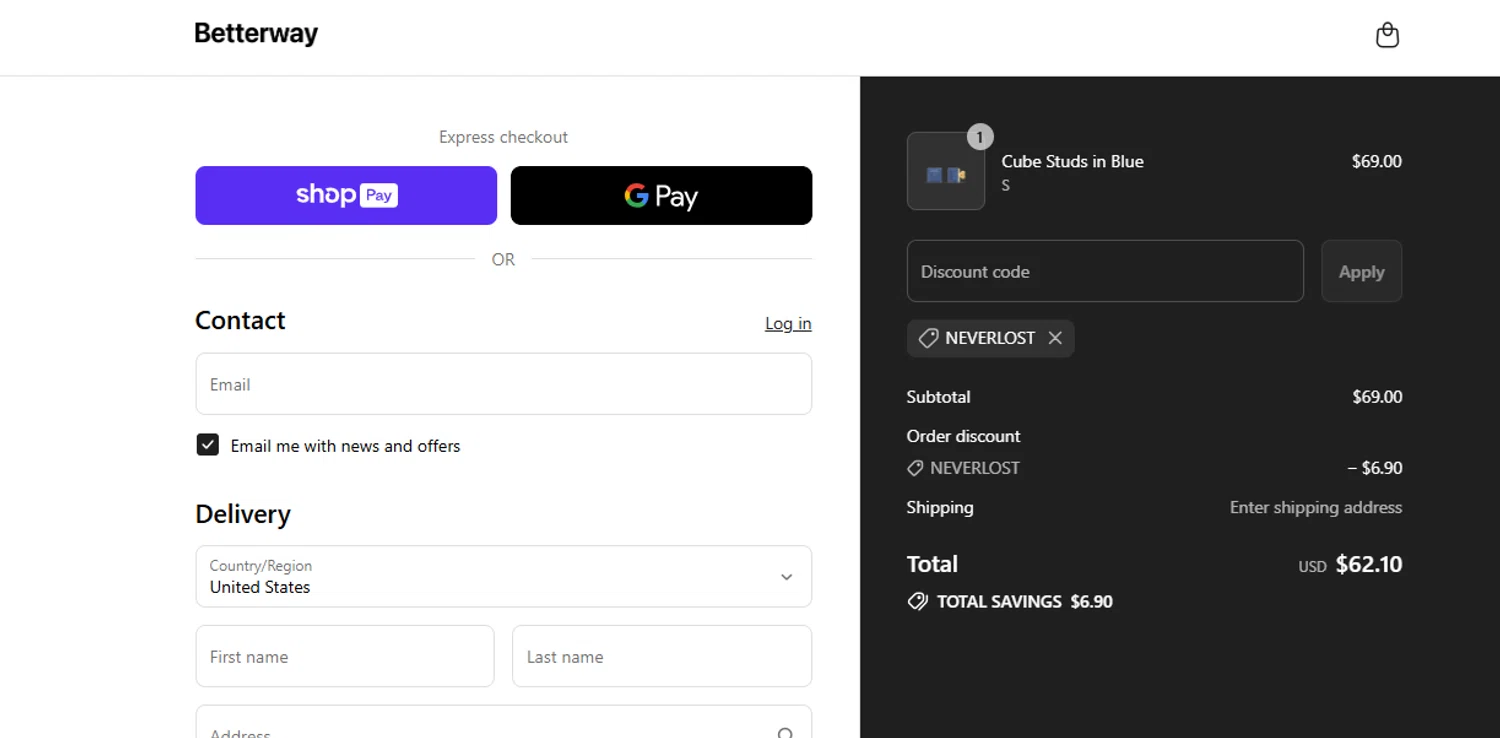Focus the Discount code field
Viewport: 1500px width, 738px height.
(x=1105, y=271)
